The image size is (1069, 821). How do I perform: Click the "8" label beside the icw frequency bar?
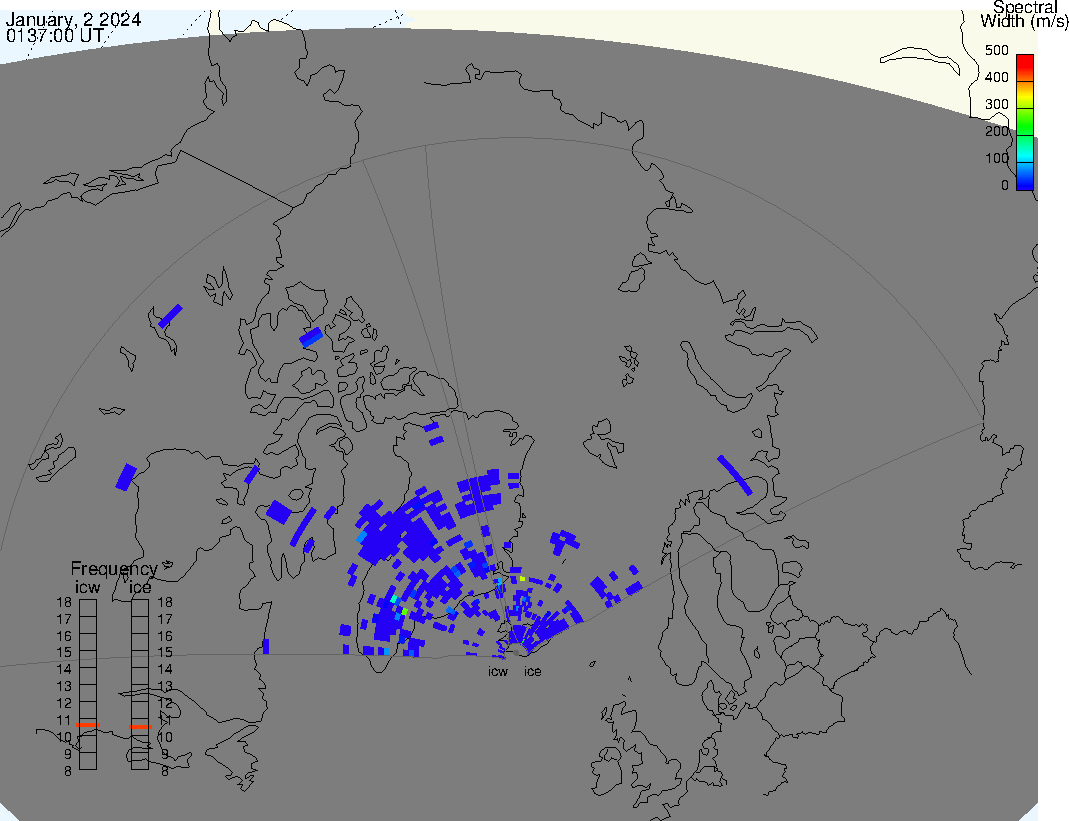(67, 771)
